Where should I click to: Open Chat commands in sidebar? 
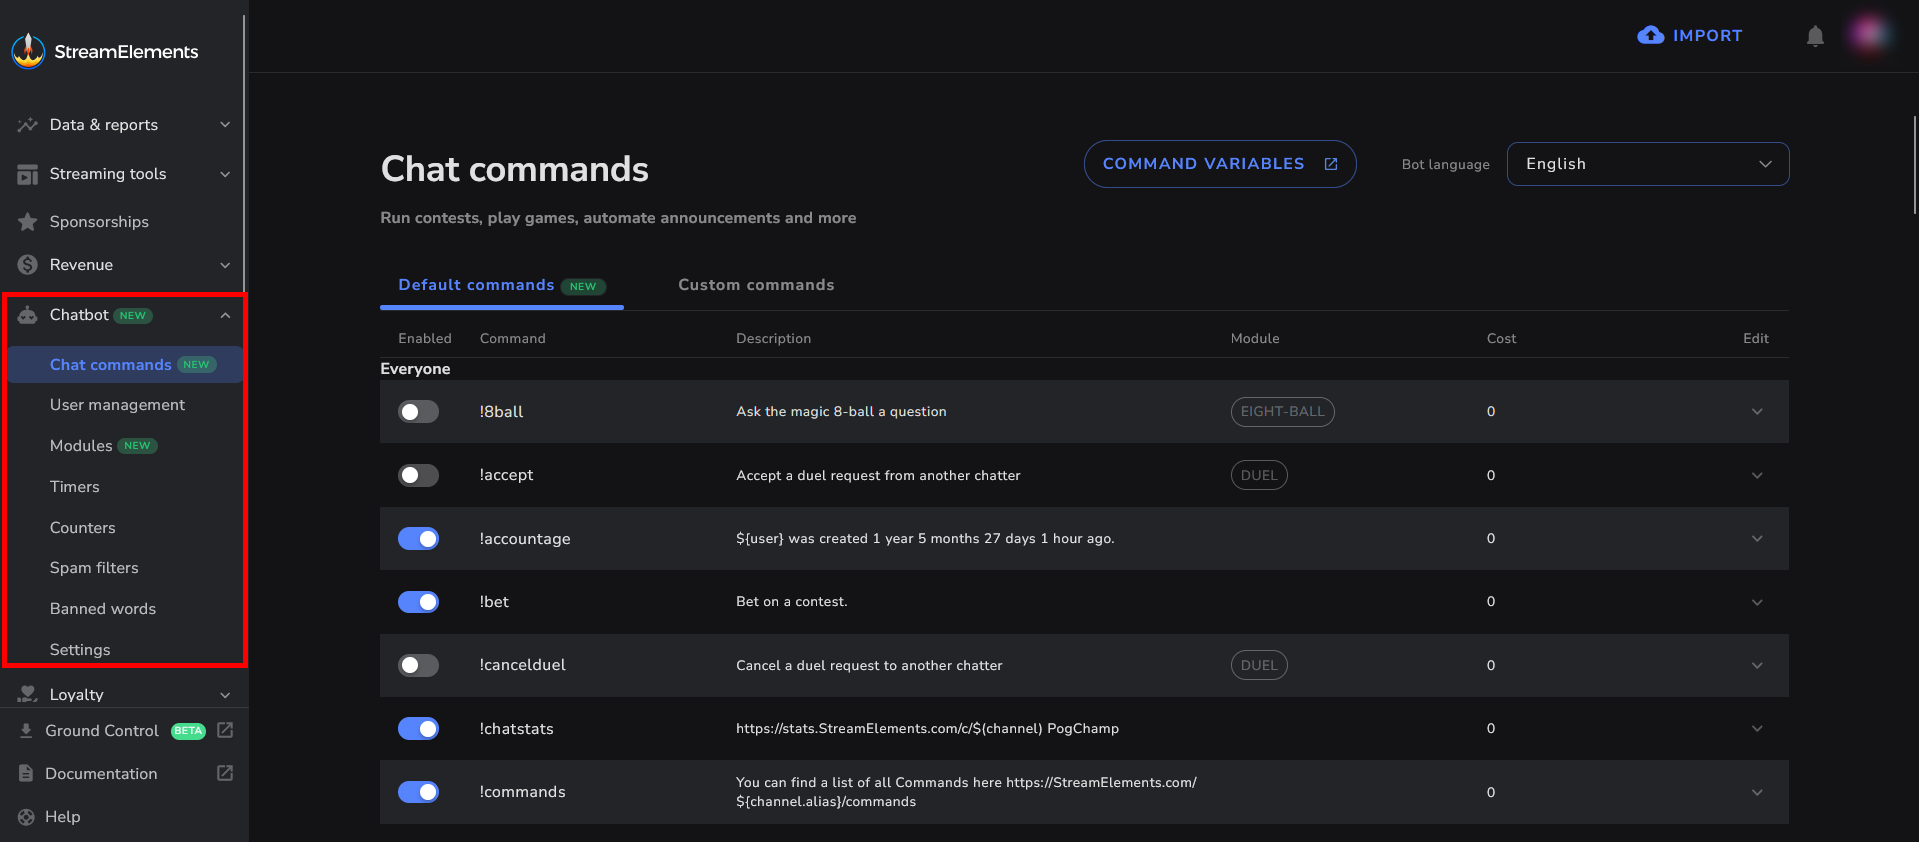coord(125,365)
